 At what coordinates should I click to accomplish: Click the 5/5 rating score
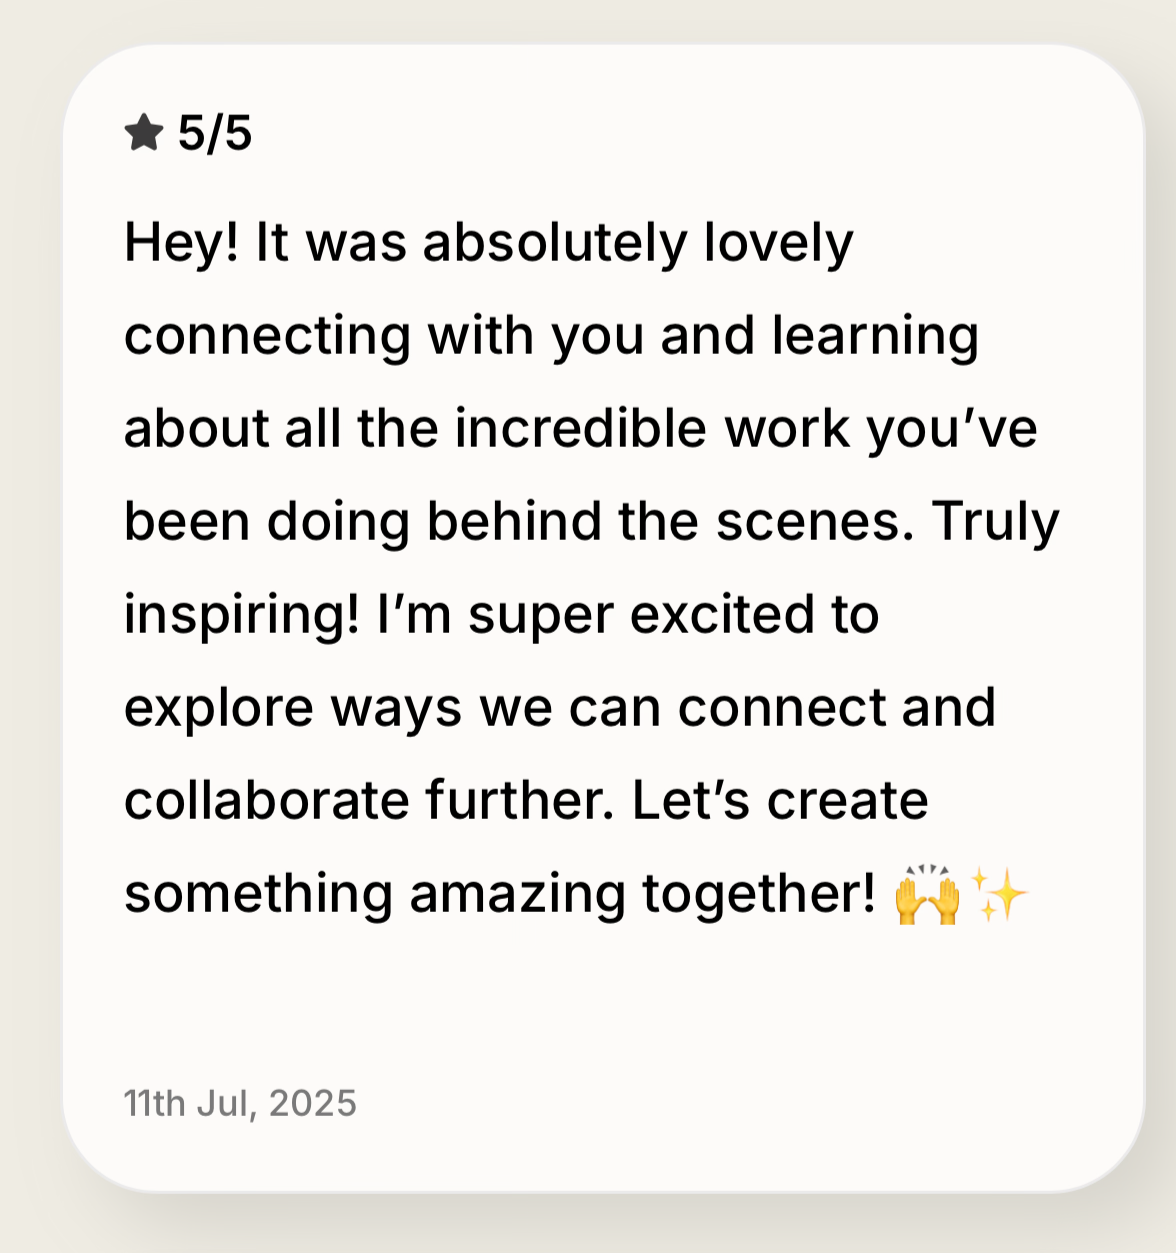pyautogui.click(x=215, y=133)
